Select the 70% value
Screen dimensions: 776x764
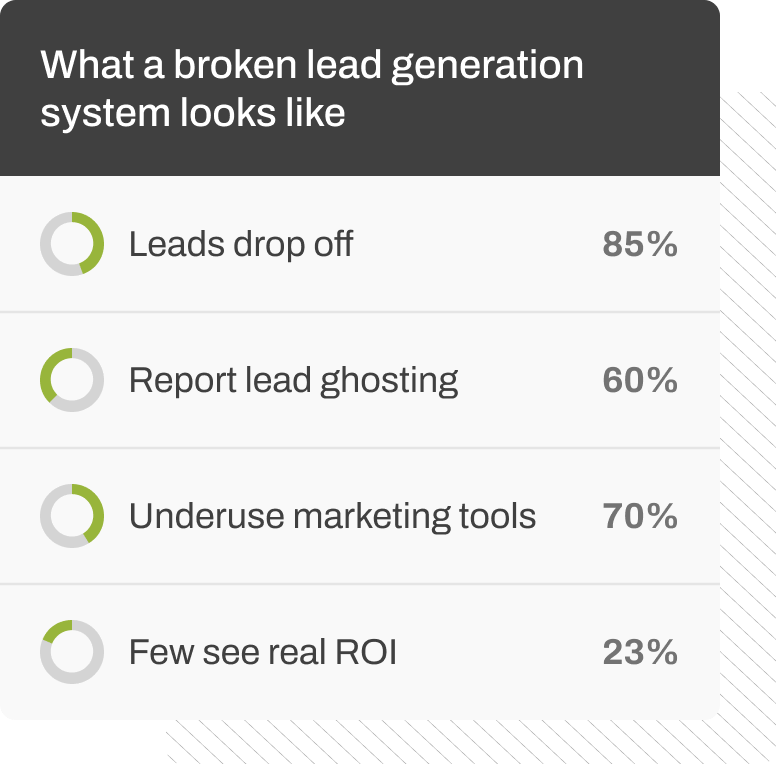[x=640, y=516]
